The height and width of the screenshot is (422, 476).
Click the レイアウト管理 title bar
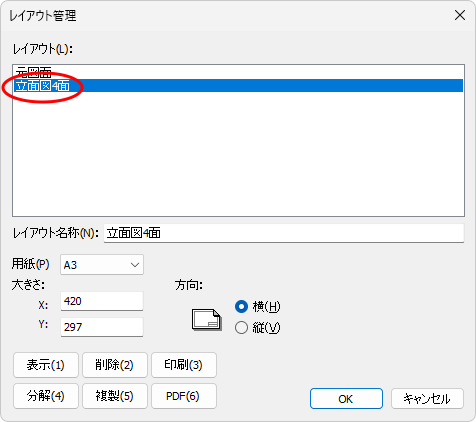[x=227, y=16]
